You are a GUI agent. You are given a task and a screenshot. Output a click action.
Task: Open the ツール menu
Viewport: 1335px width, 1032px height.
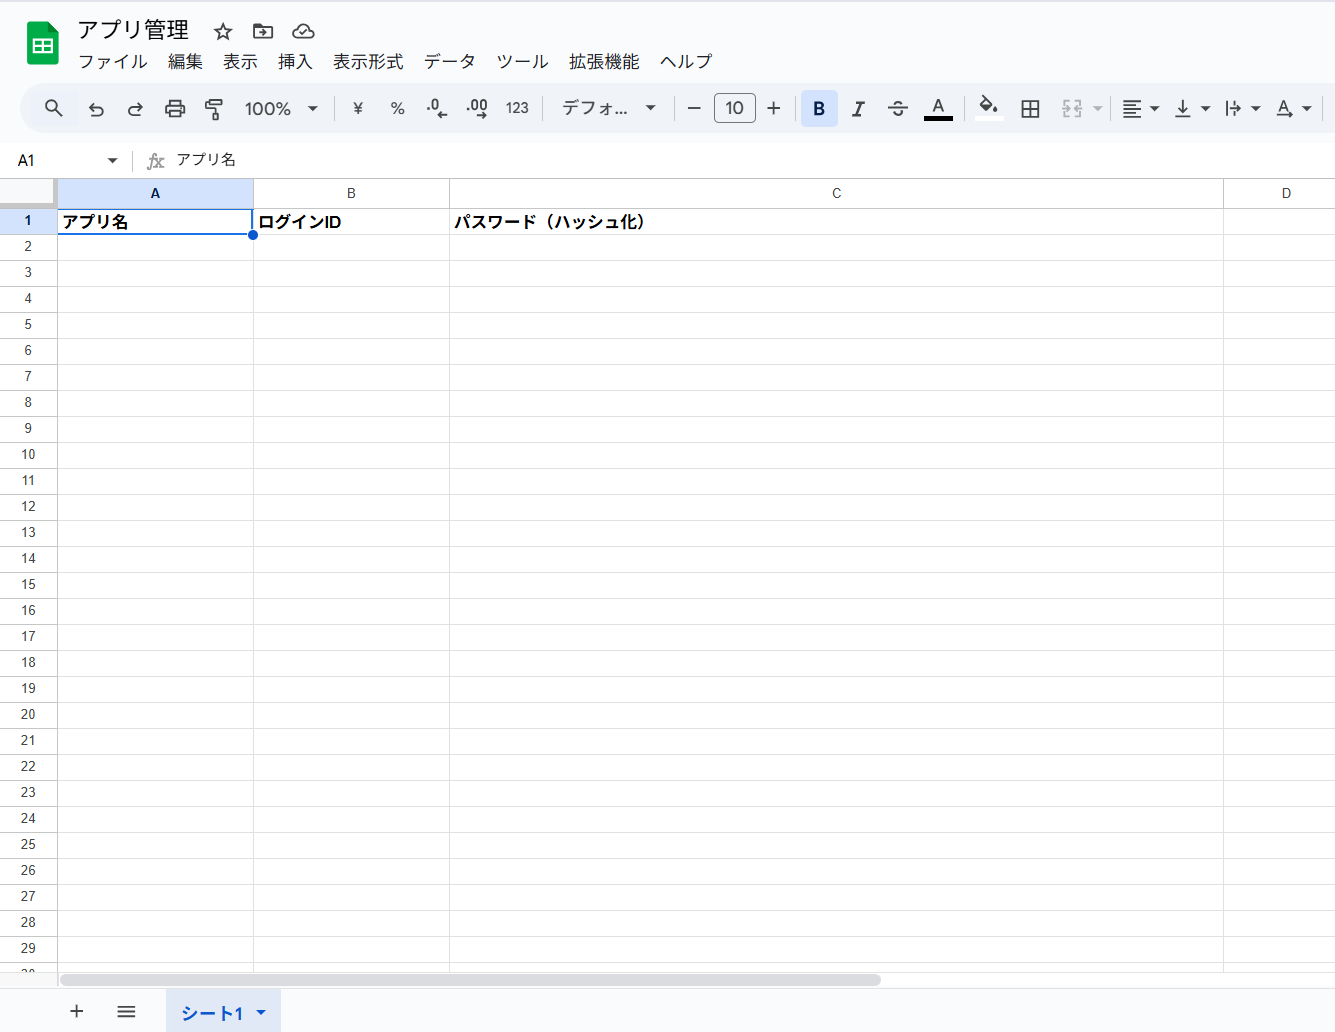tap(522, 62)
